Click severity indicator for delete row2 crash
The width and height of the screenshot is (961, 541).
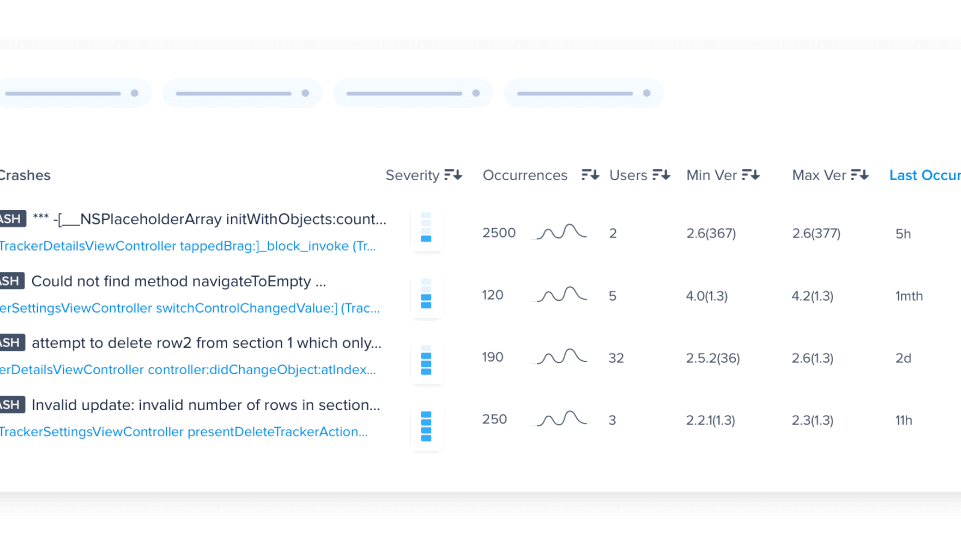[426, 360]
